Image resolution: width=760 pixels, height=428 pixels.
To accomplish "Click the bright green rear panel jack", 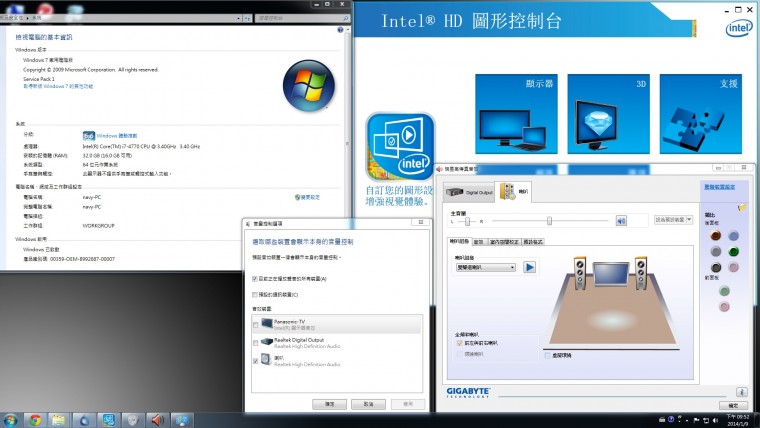I will pyautogui.click(x=734, y=251).
